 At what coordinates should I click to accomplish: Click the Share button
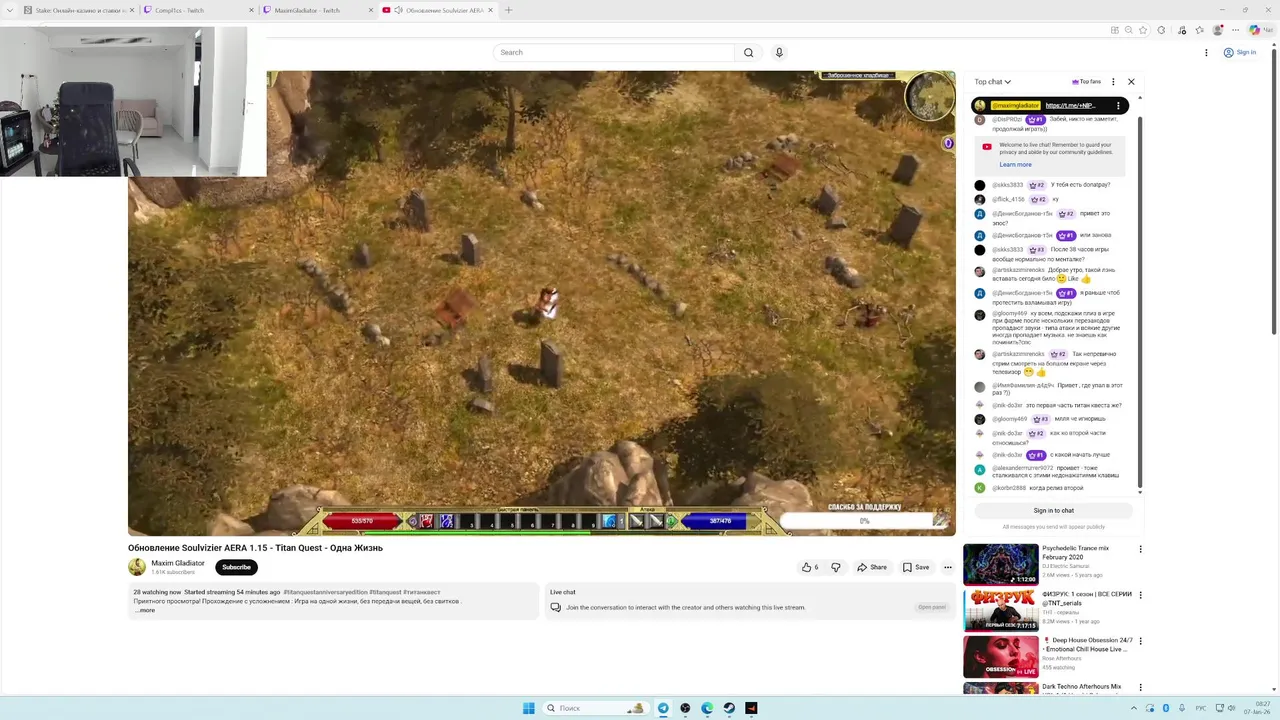(871, 567)
